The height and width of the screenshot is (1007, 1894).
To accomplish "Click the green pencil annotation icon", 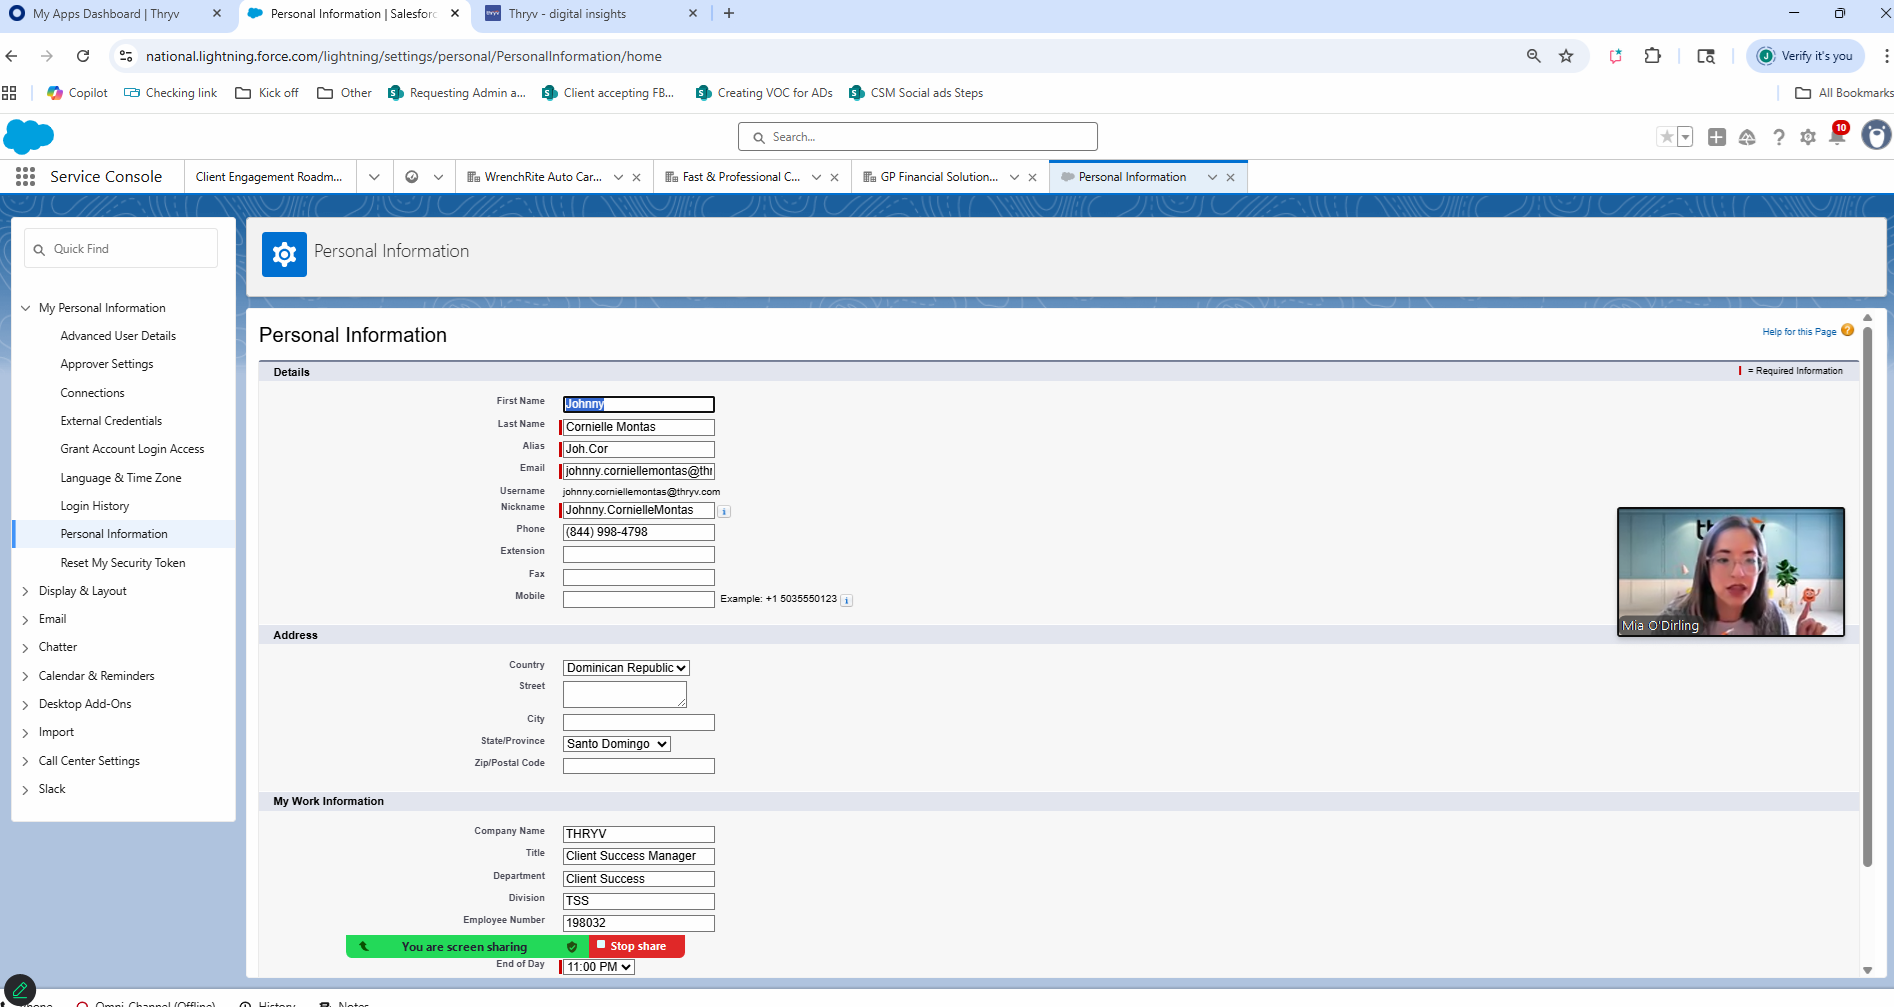I will [x=20, y=990].
